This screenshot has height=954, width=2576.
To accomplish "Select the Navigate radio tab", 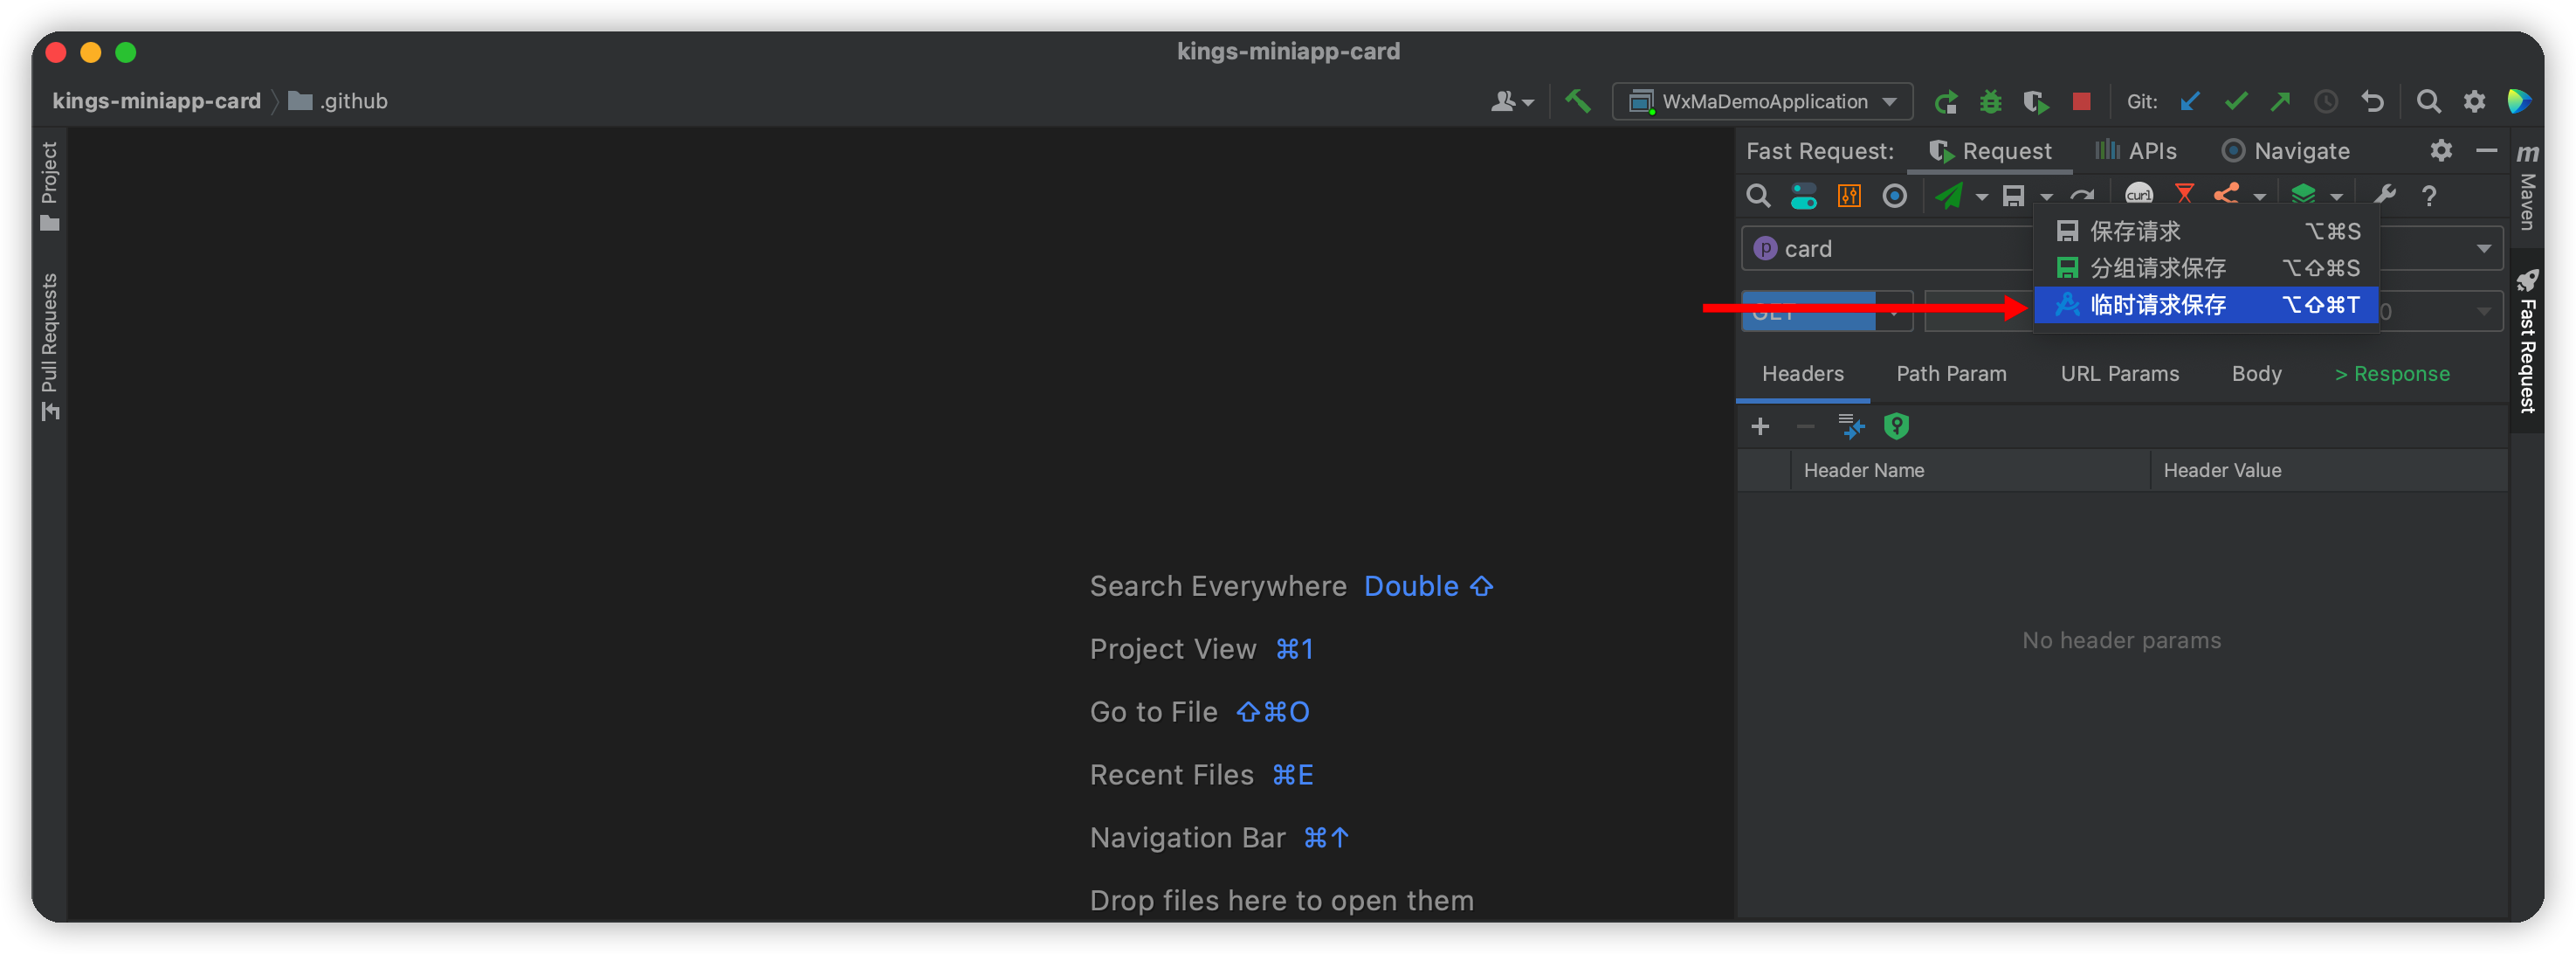I will click(x=2285, y=151).
